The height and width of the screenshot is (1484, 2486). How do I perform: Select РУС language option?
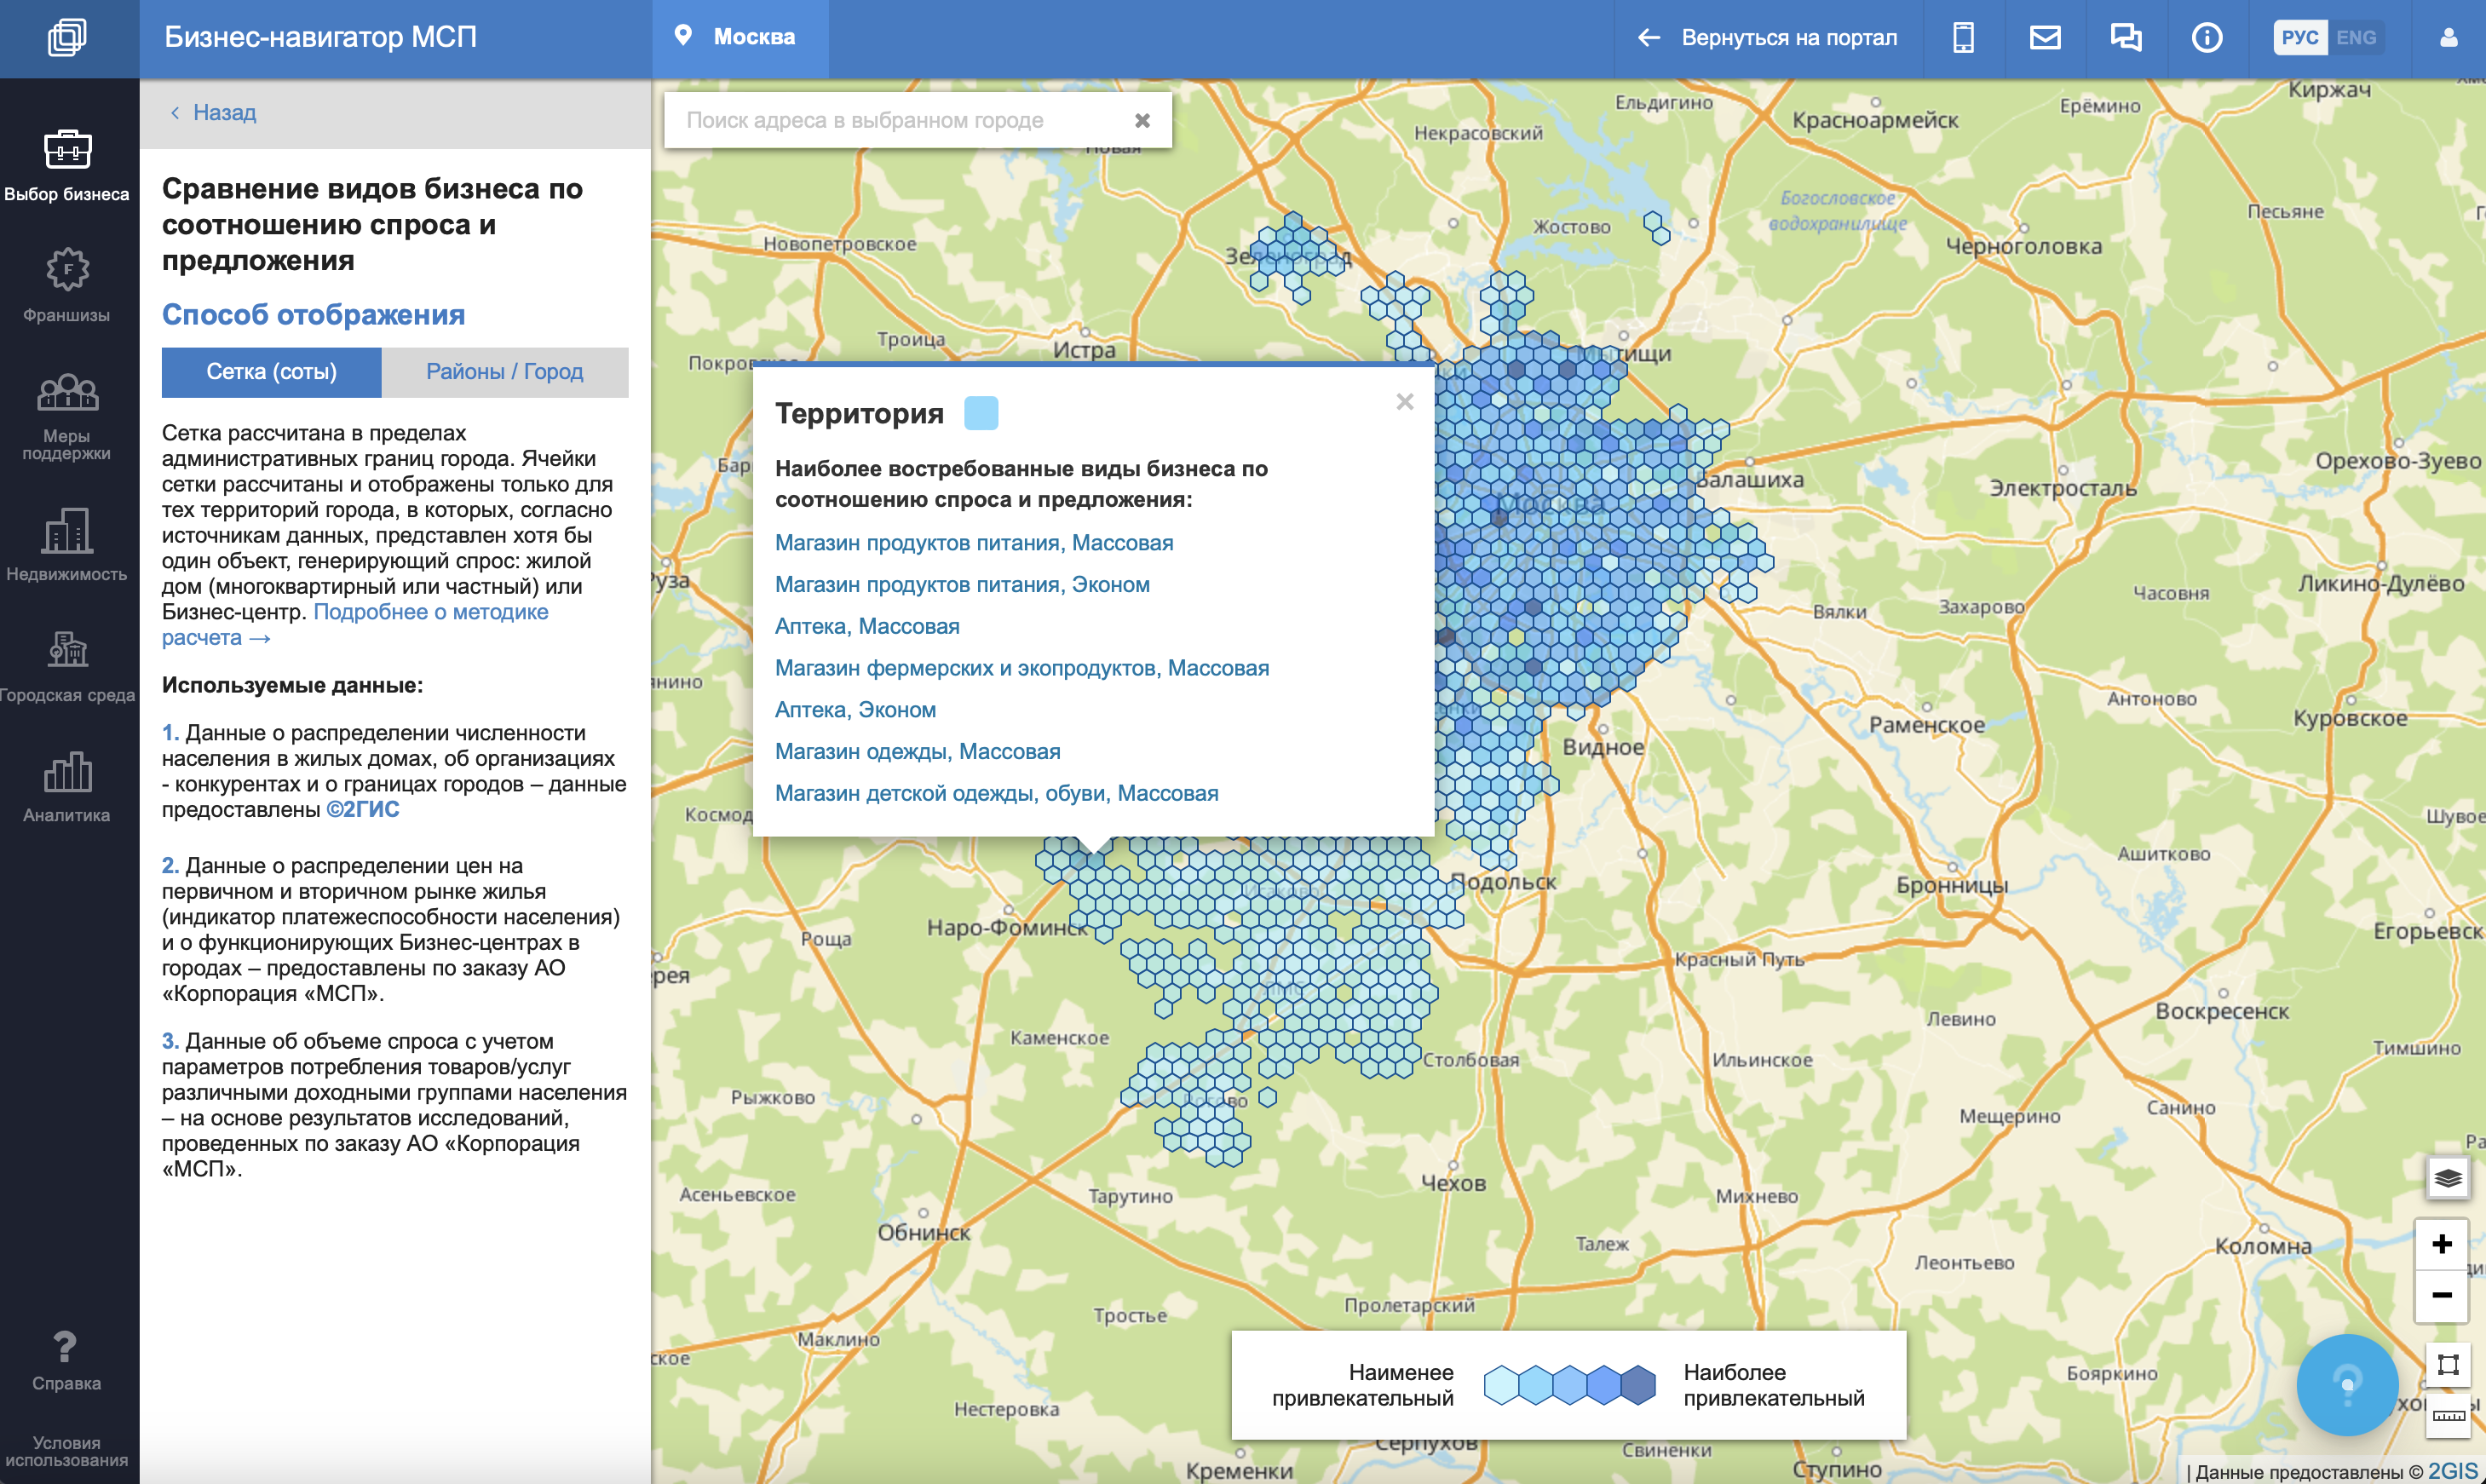pos(2299,38)
